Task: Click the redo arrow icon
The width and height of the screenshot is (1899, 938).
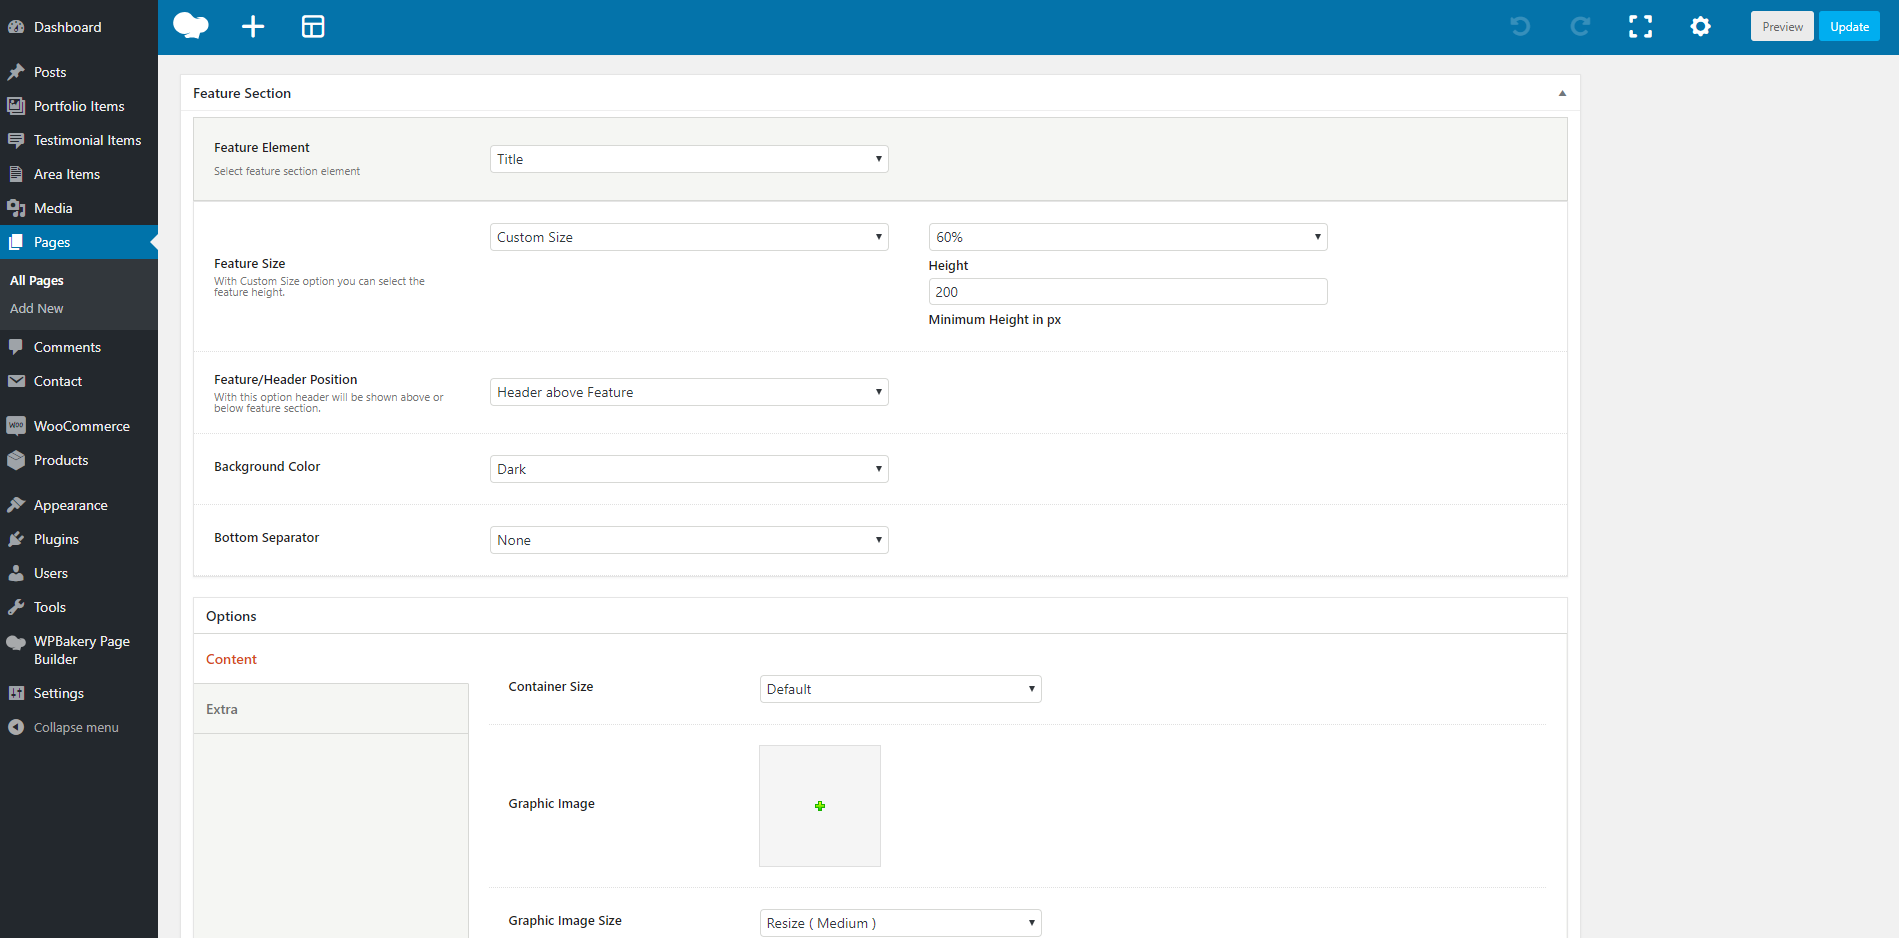Action: click(x=1580, y=26)
